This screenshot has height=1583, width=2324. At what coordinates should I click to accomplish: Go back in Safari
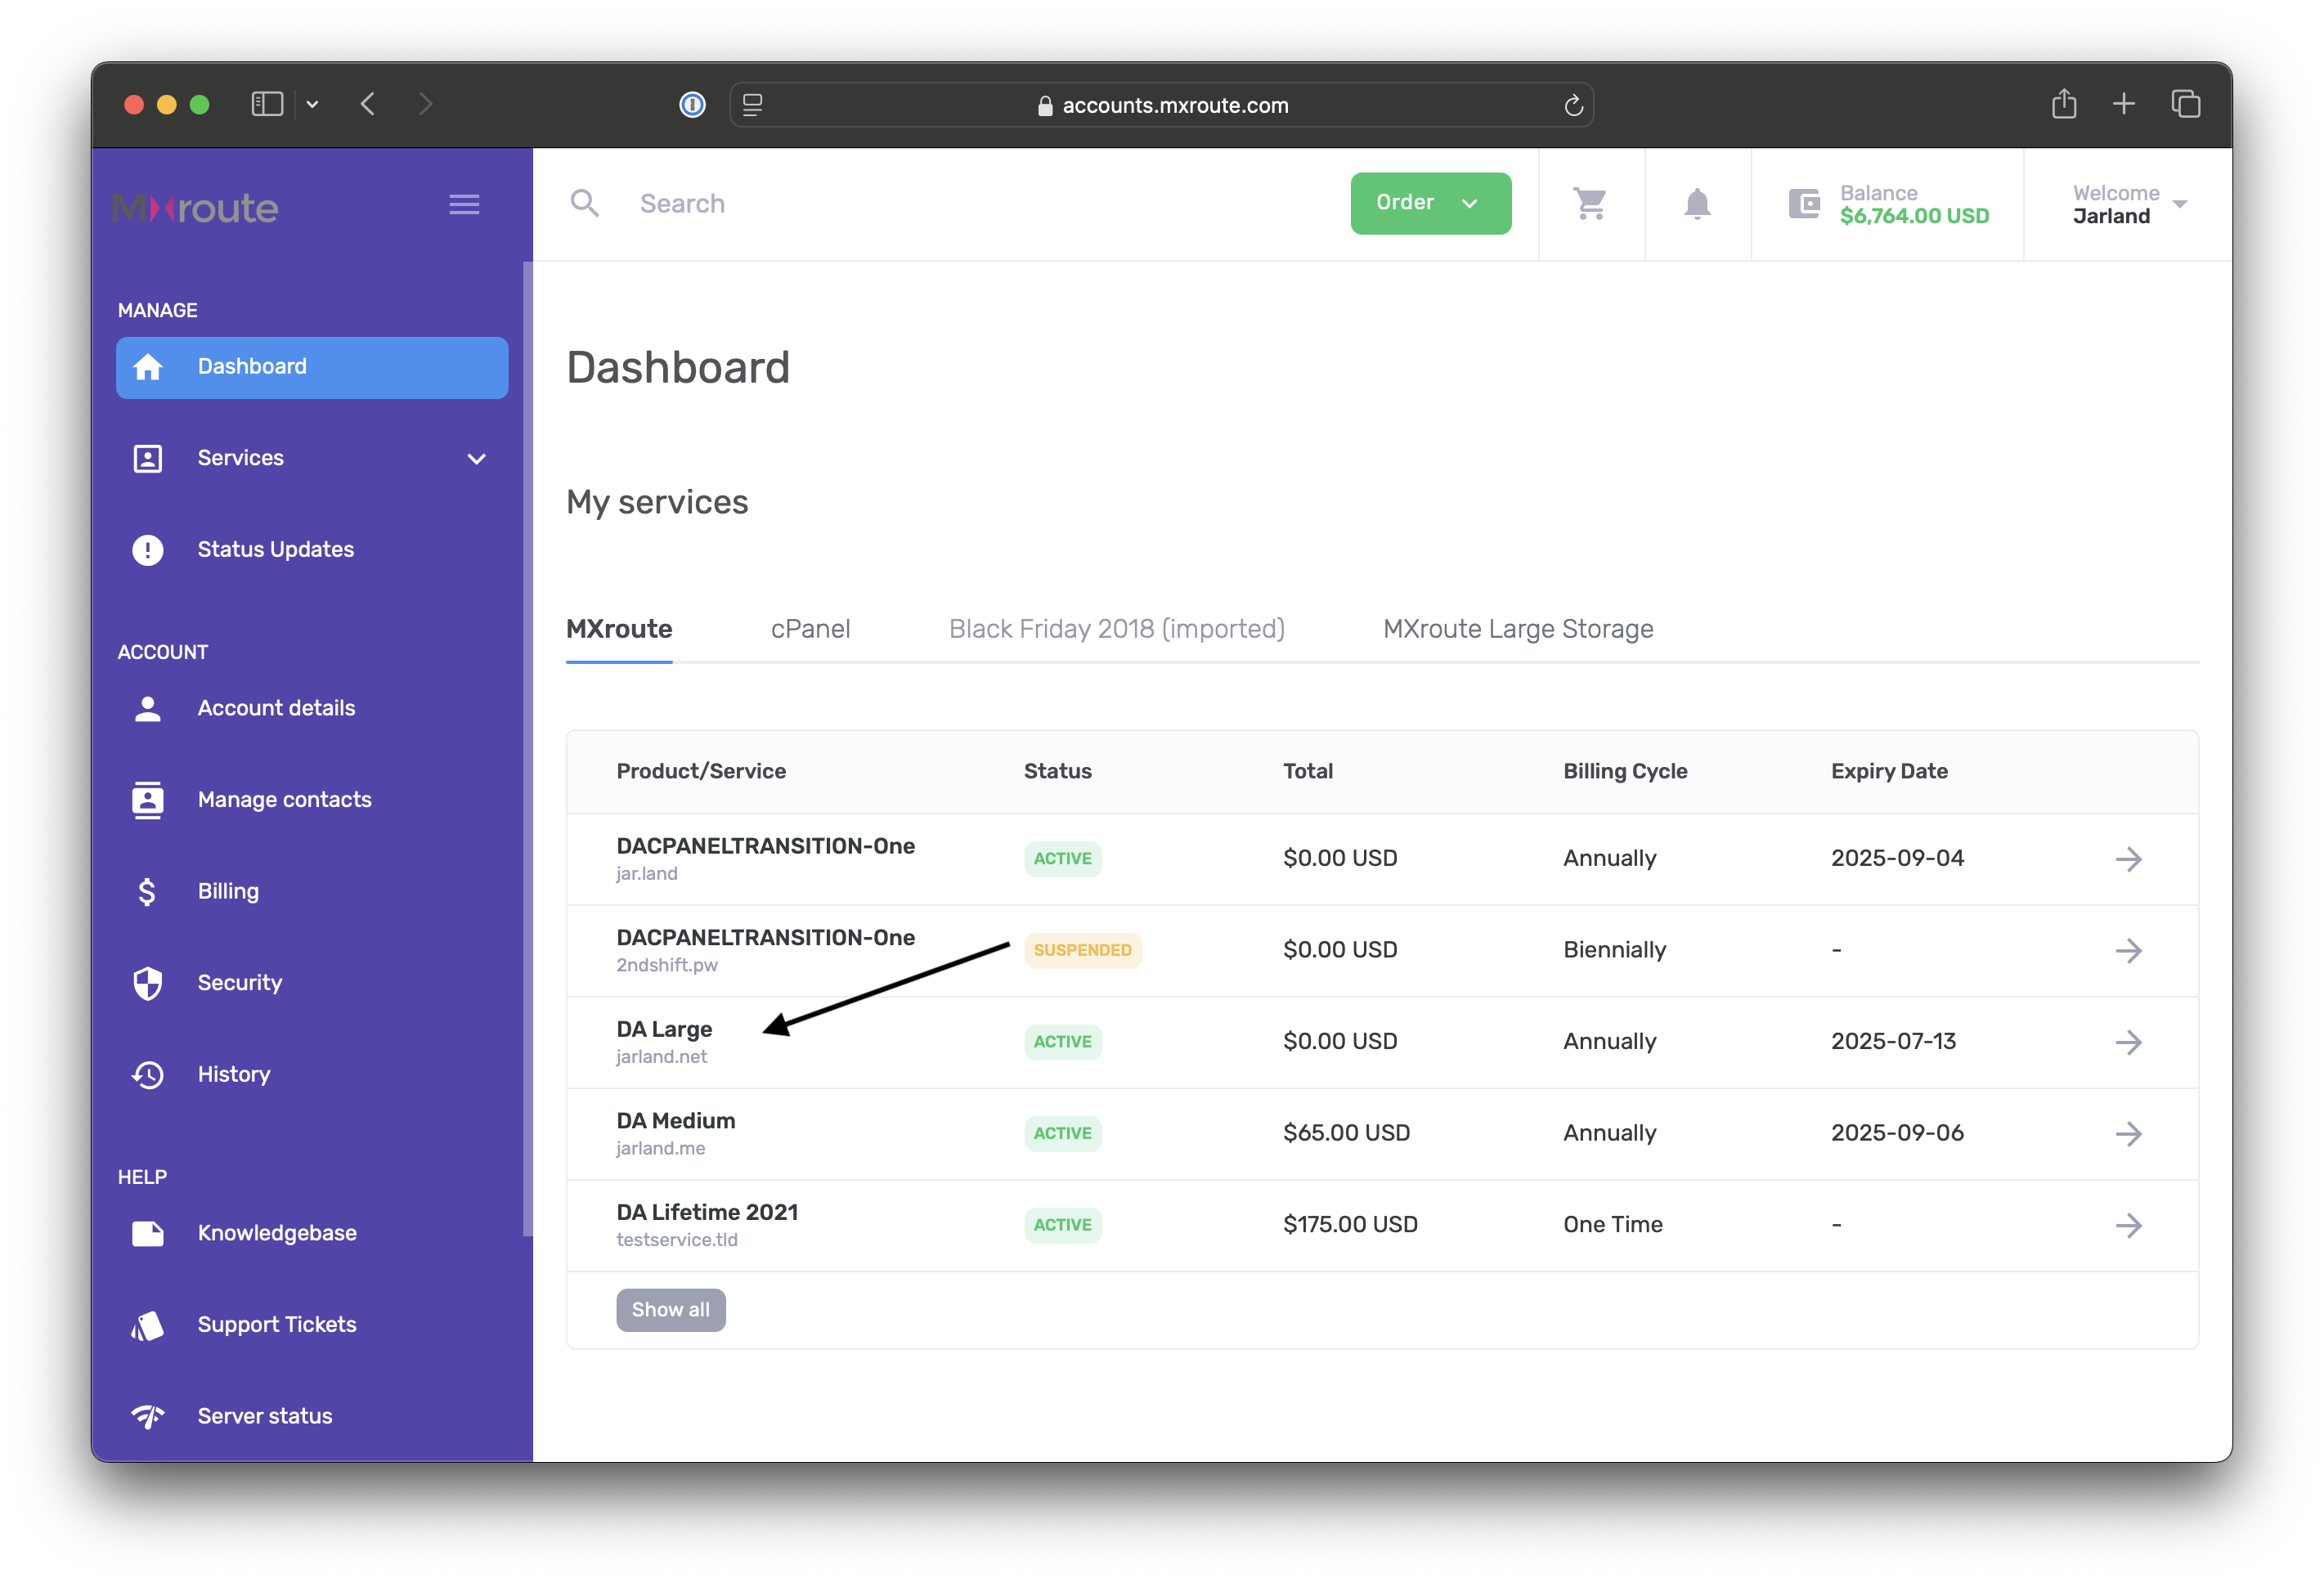tap(368, 104)
